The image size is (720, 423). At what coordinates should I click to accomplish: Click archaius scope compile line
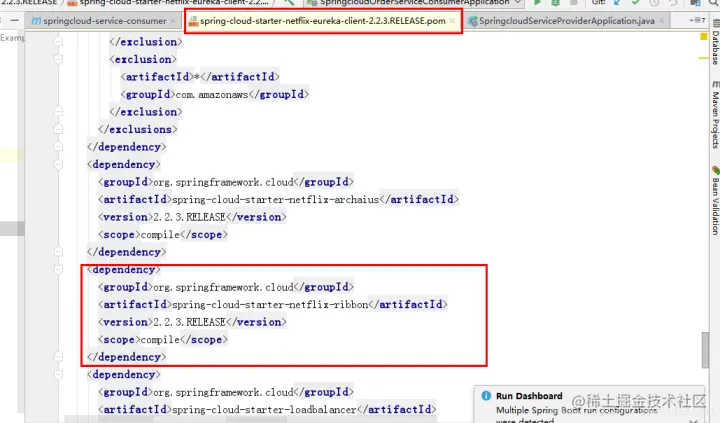[163, 234]
